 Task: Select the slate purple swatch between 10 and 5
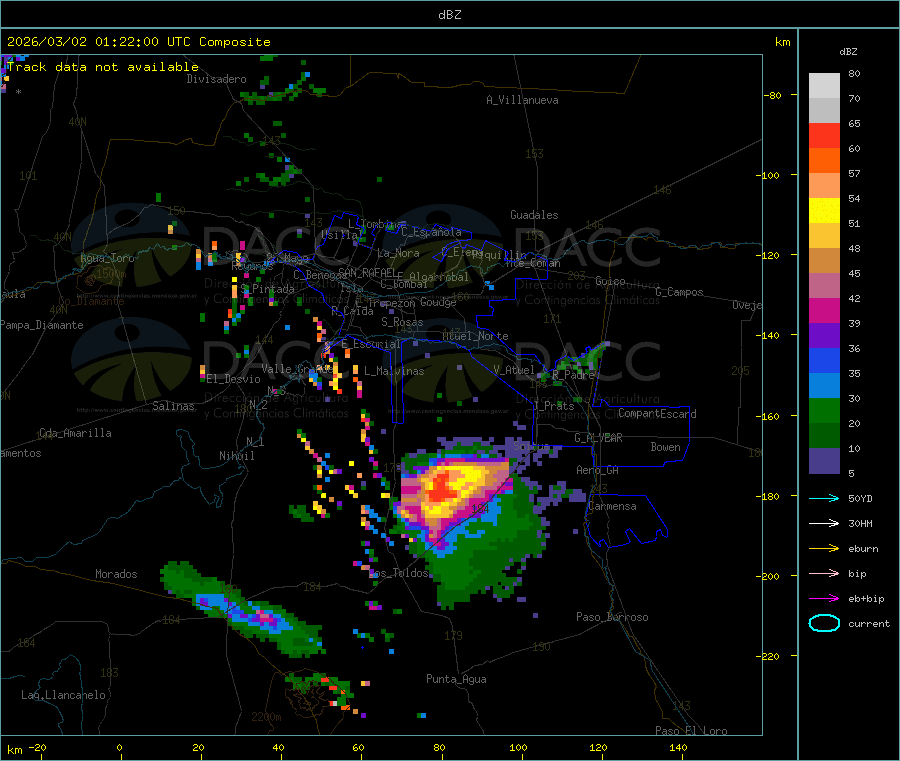point(824,461)
